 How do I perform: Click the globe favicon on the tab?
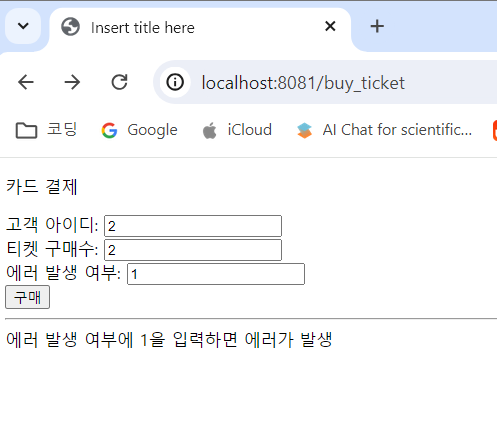(x=70, y=27)
